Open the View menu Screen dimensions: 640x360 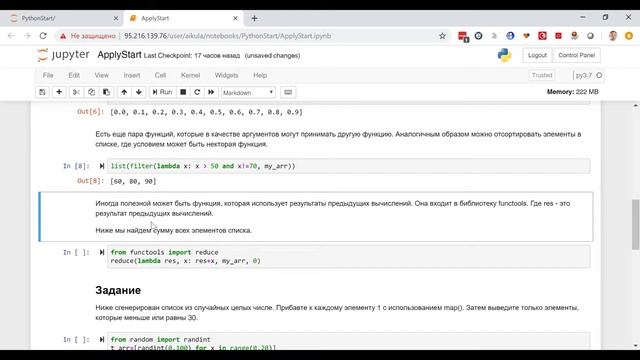coord(102,75)
